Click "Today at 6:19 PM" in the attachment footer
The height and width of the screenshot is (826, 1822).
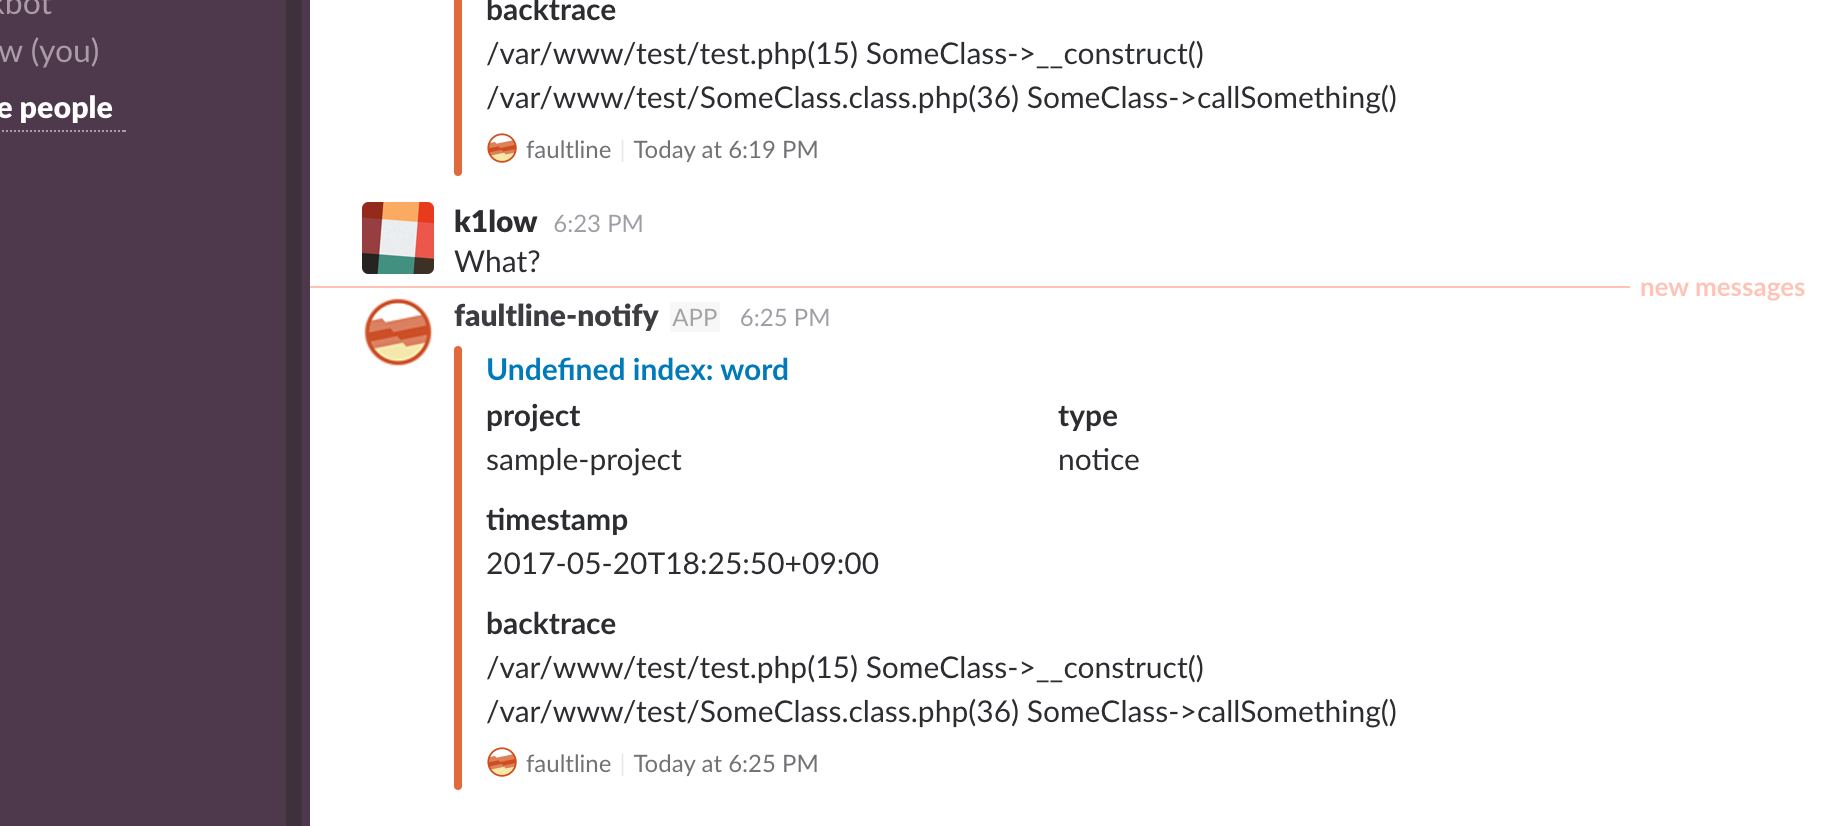pyautogui.click(x=725, y=148)
